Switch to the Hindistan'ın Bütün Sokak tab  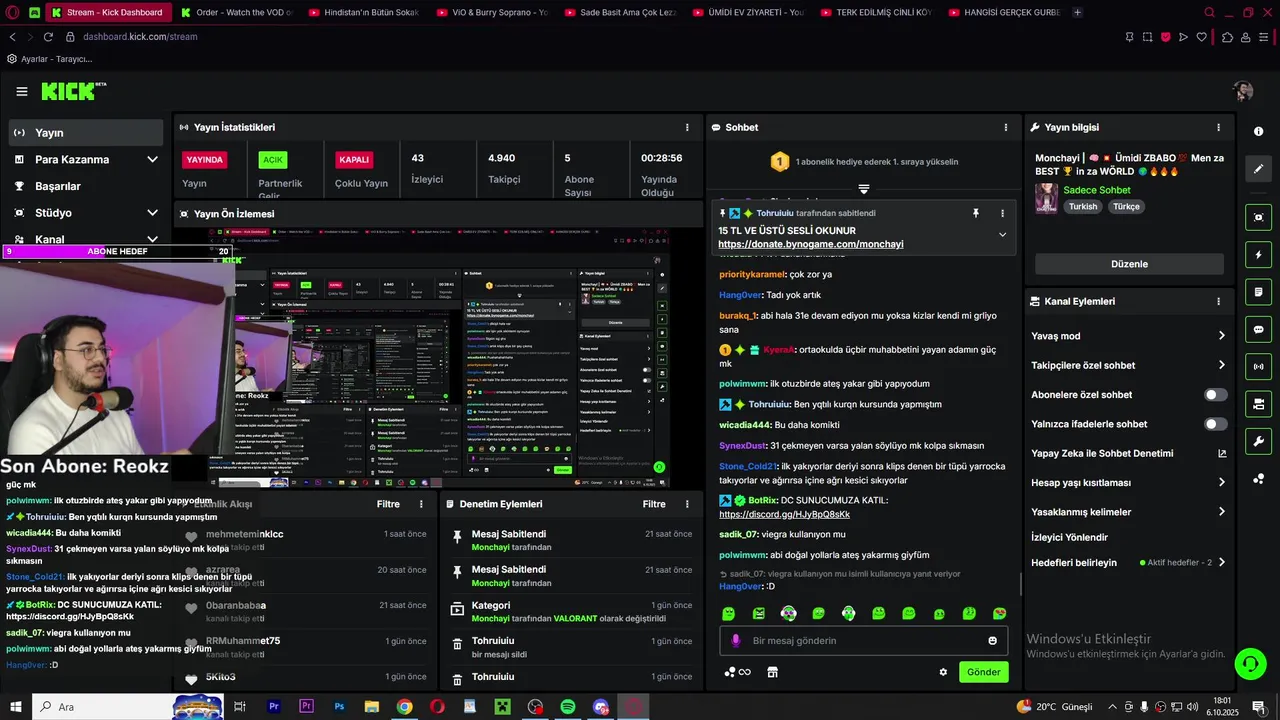365,12
